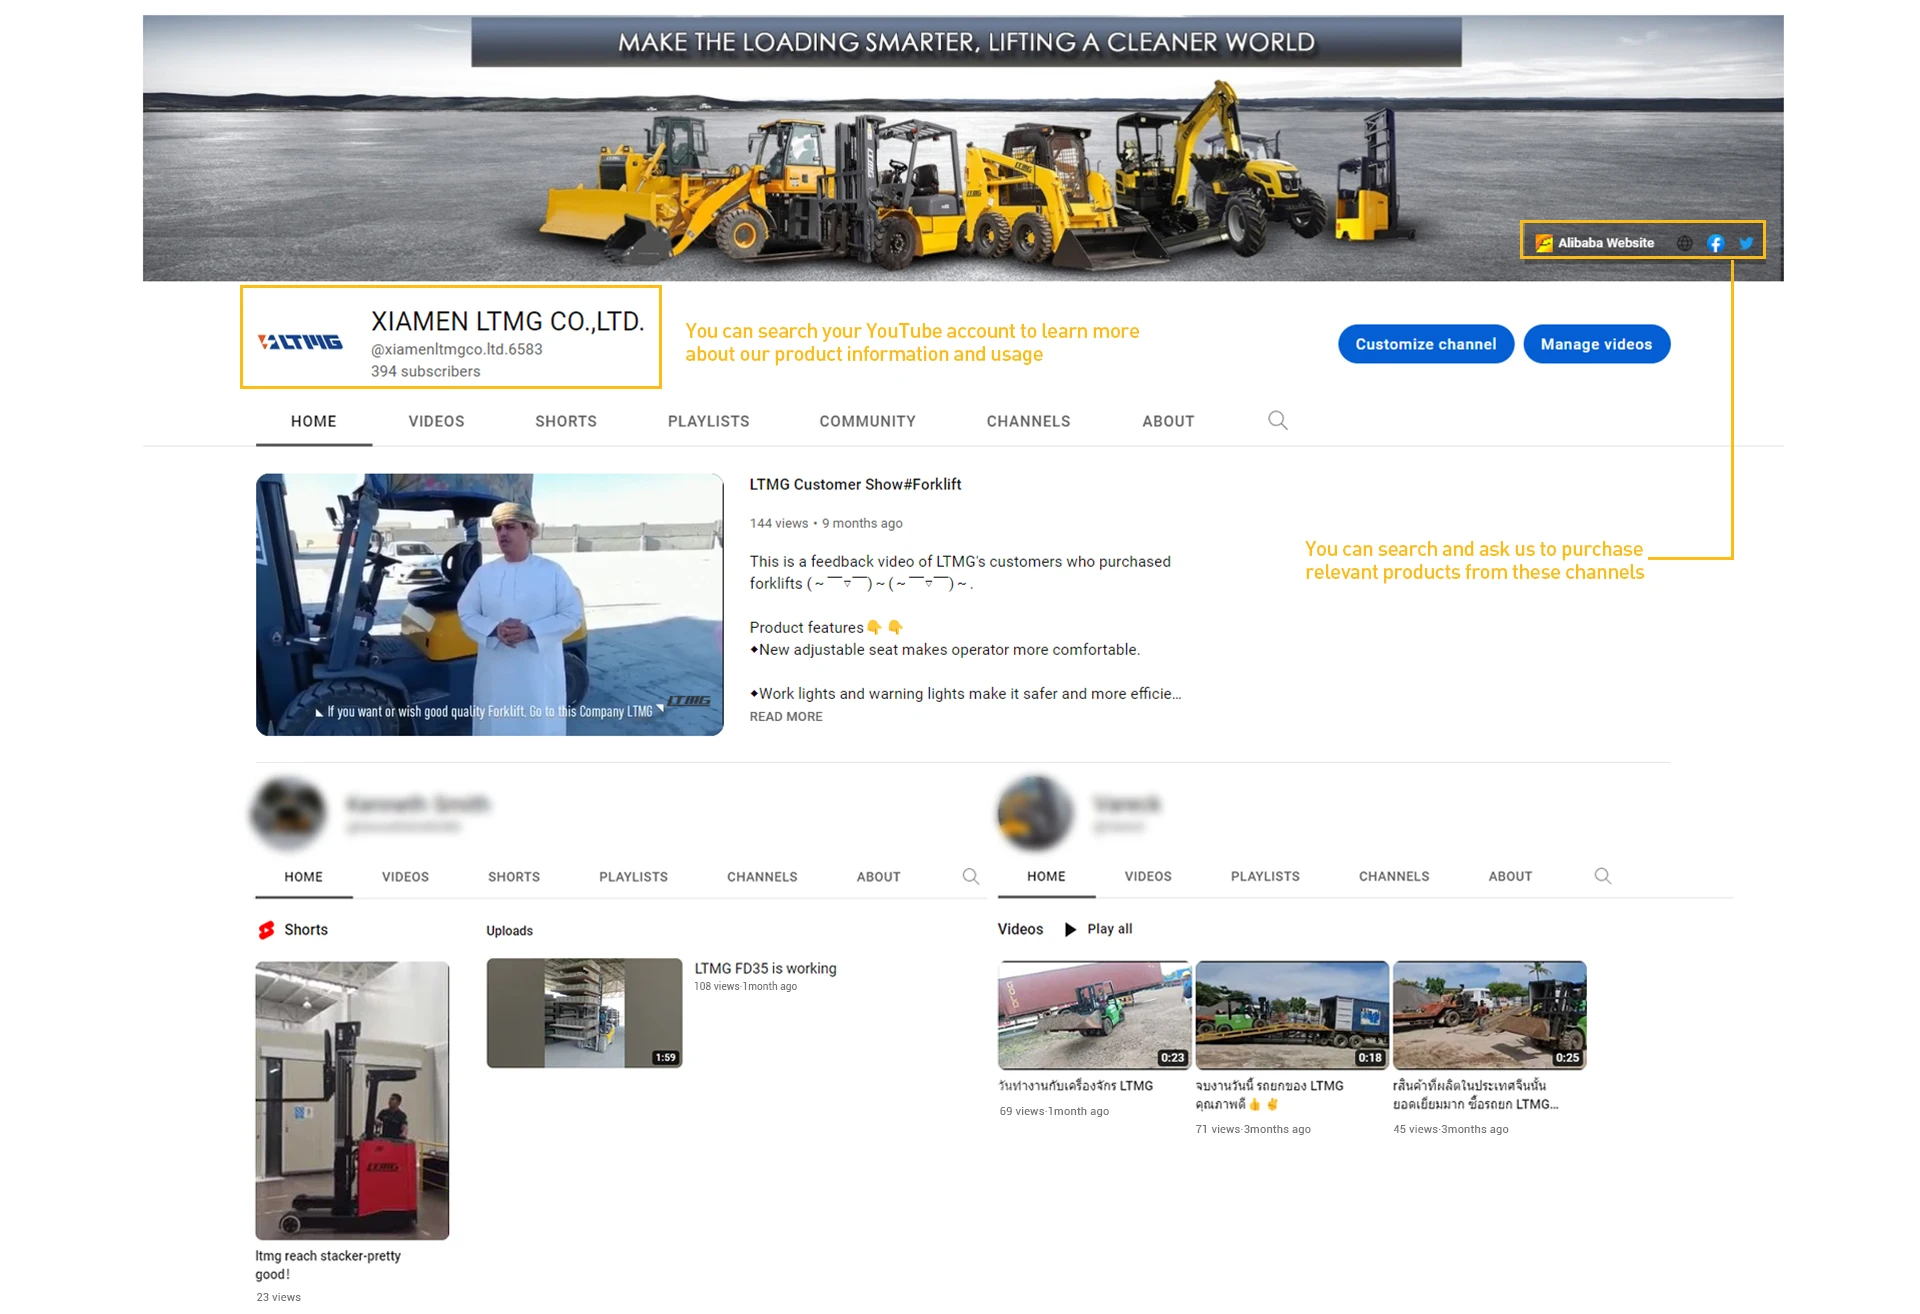The width and height of the screenshot is (1920, 1314).
Task: Switch to the COMMUNITY tab
Action: 867,421
